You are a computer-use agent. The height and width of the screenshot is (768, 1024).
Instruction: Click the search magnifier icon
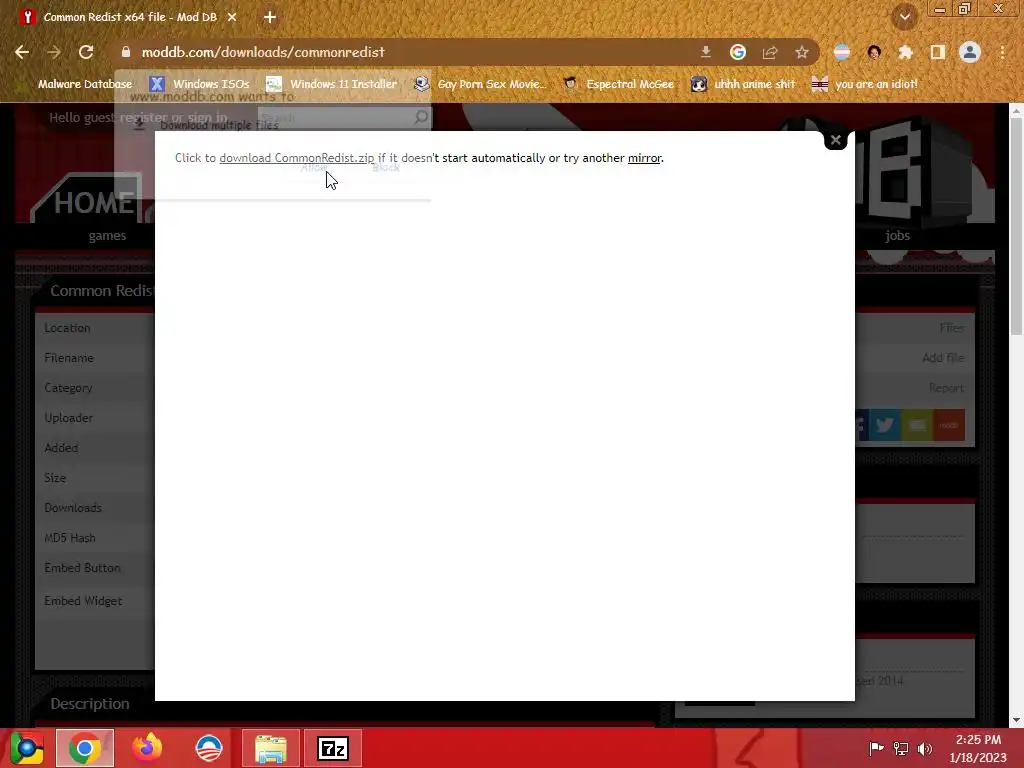421,118
